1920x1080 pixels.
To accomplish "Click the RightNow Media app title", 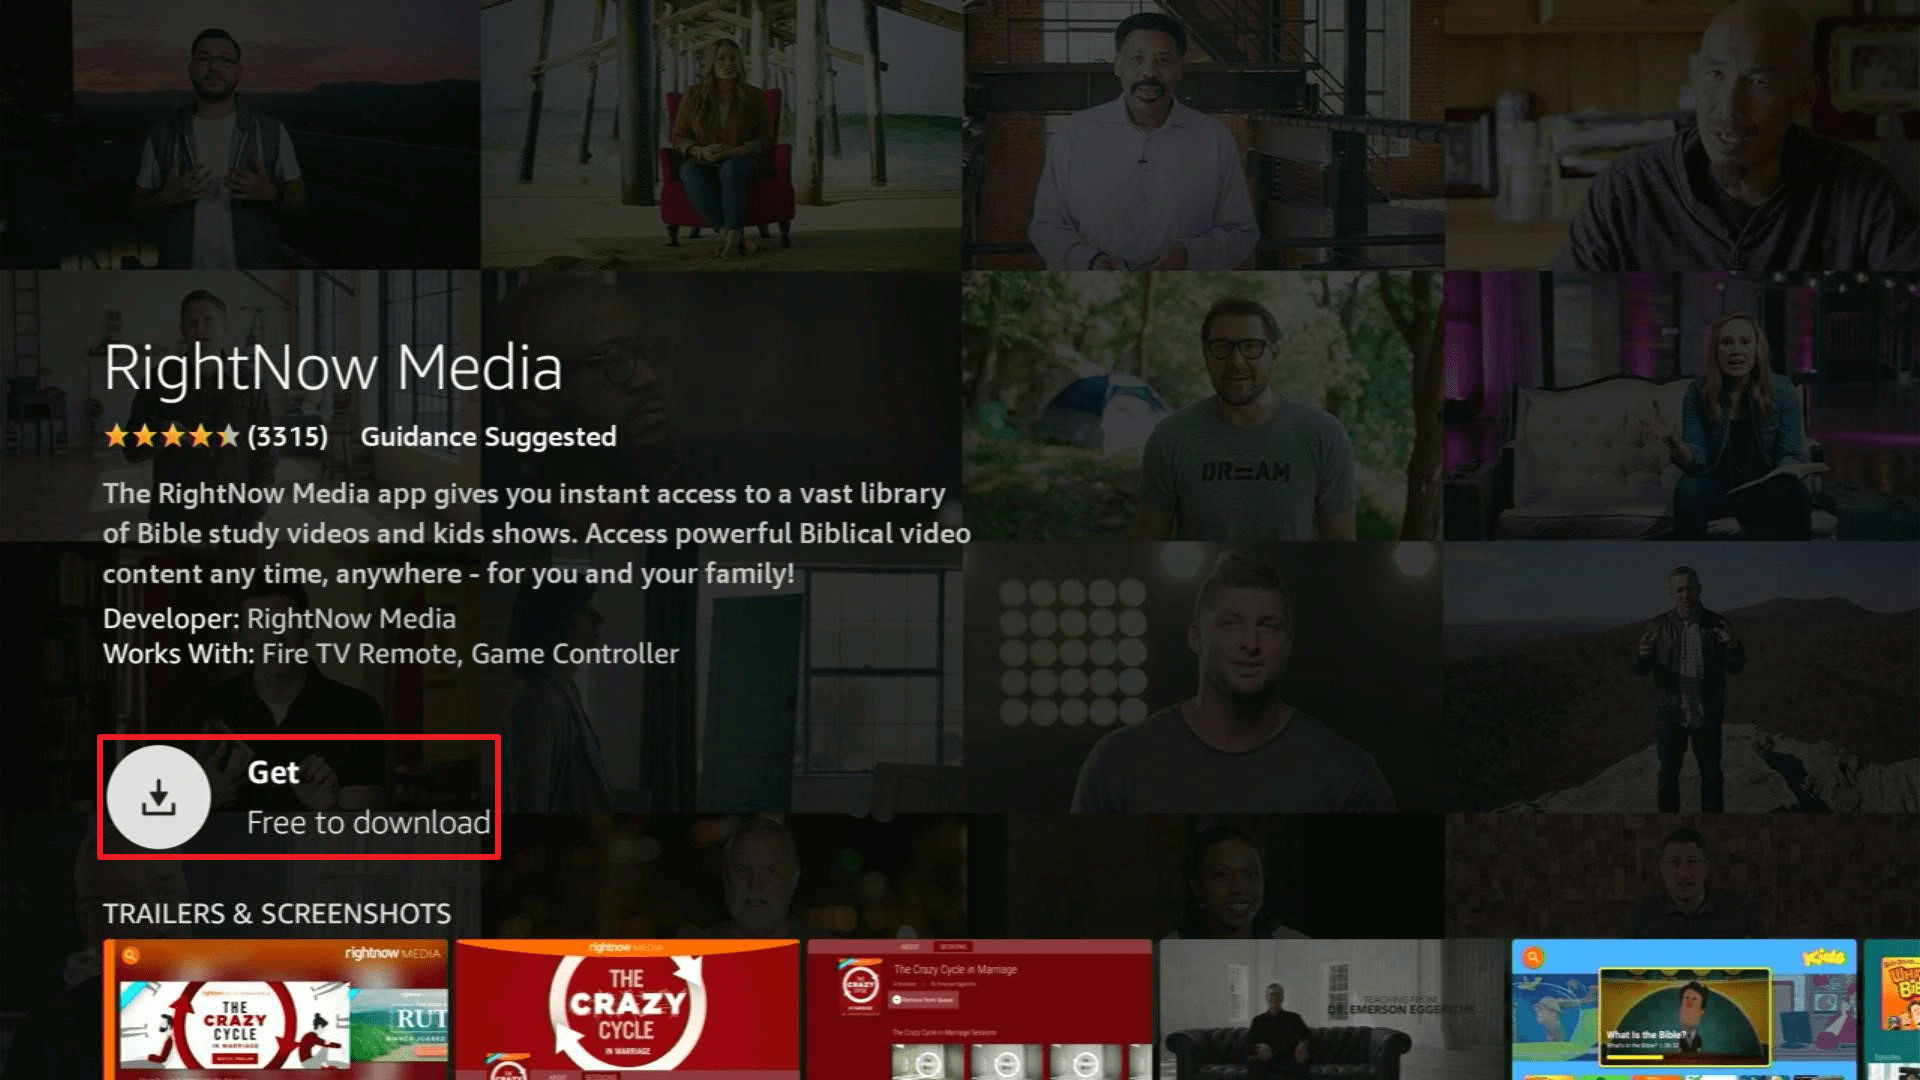I will pos(333,367).
